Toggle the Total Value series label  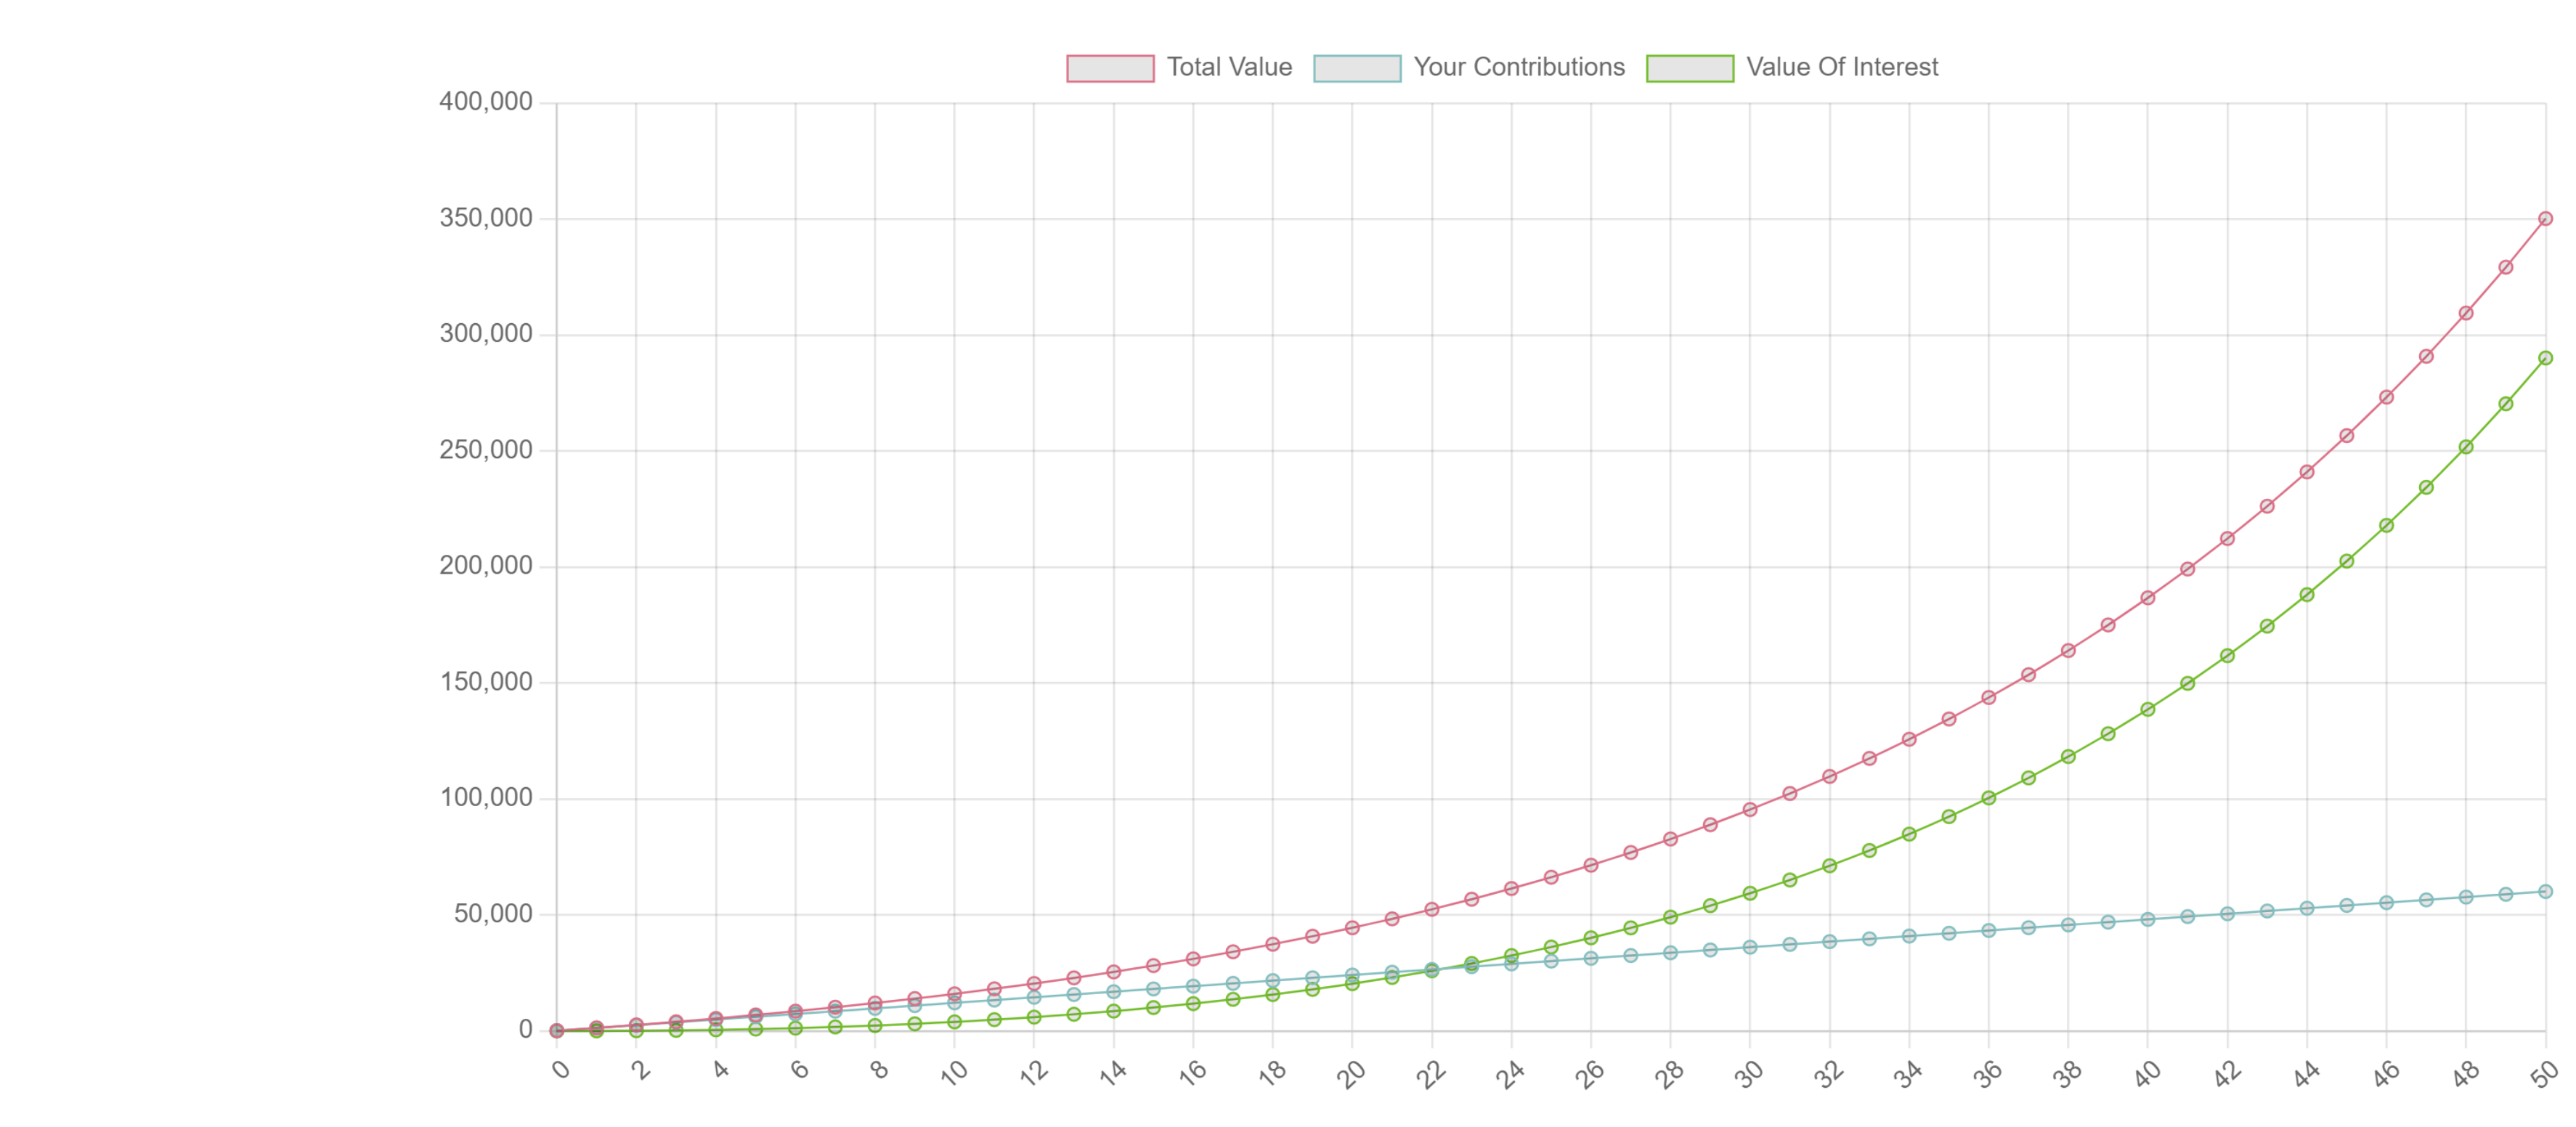[x=1229, y=67]
